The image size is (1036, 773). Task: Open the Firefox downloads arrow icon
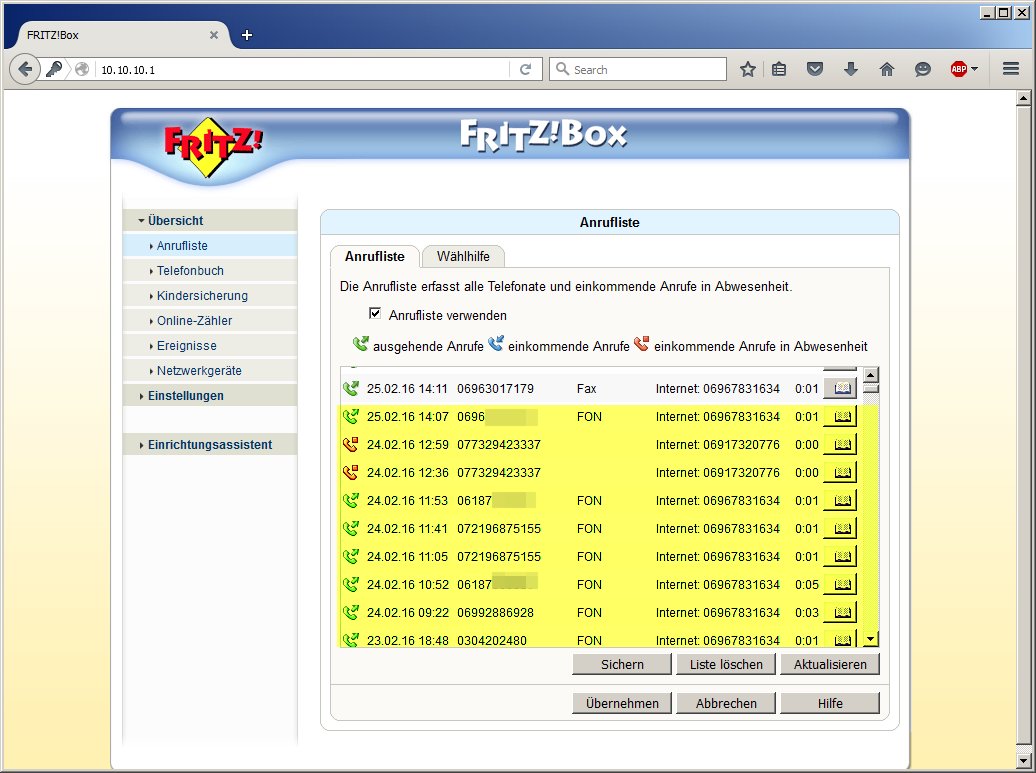pyautogui.click(x=851, y=69)
